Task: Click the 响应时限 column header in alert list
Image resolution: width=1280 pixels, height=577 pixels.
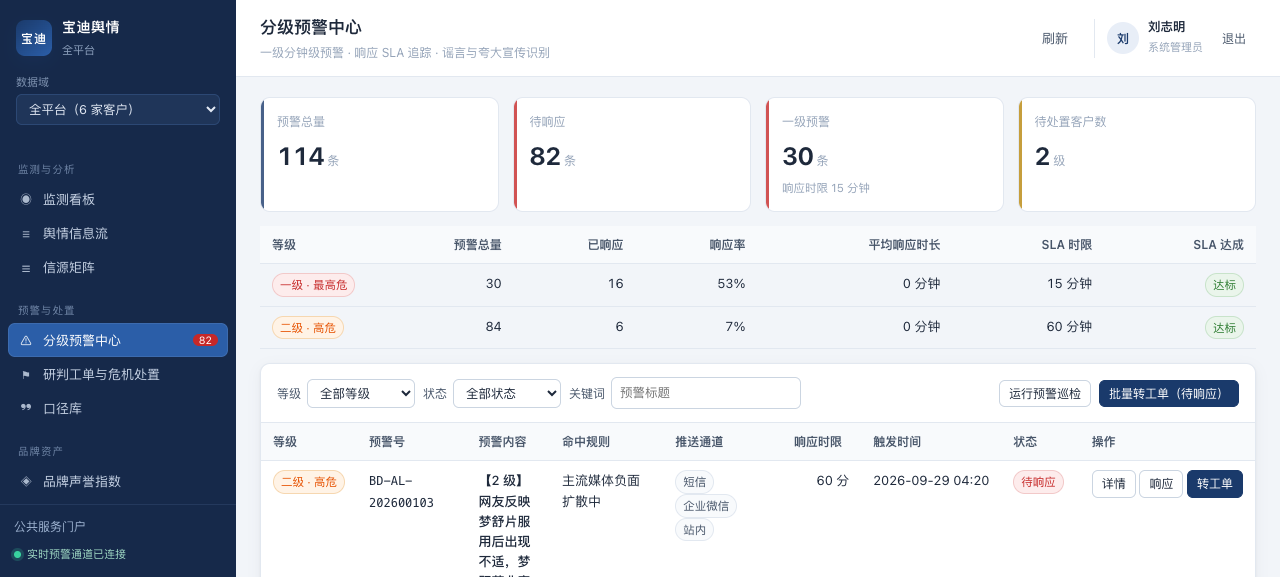Action: coord(817,442)
